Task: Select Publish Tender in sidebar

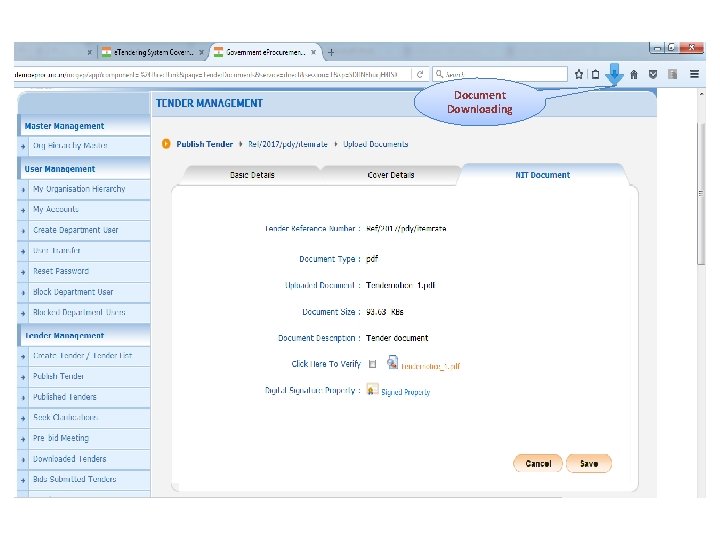Action: point(89,377)
